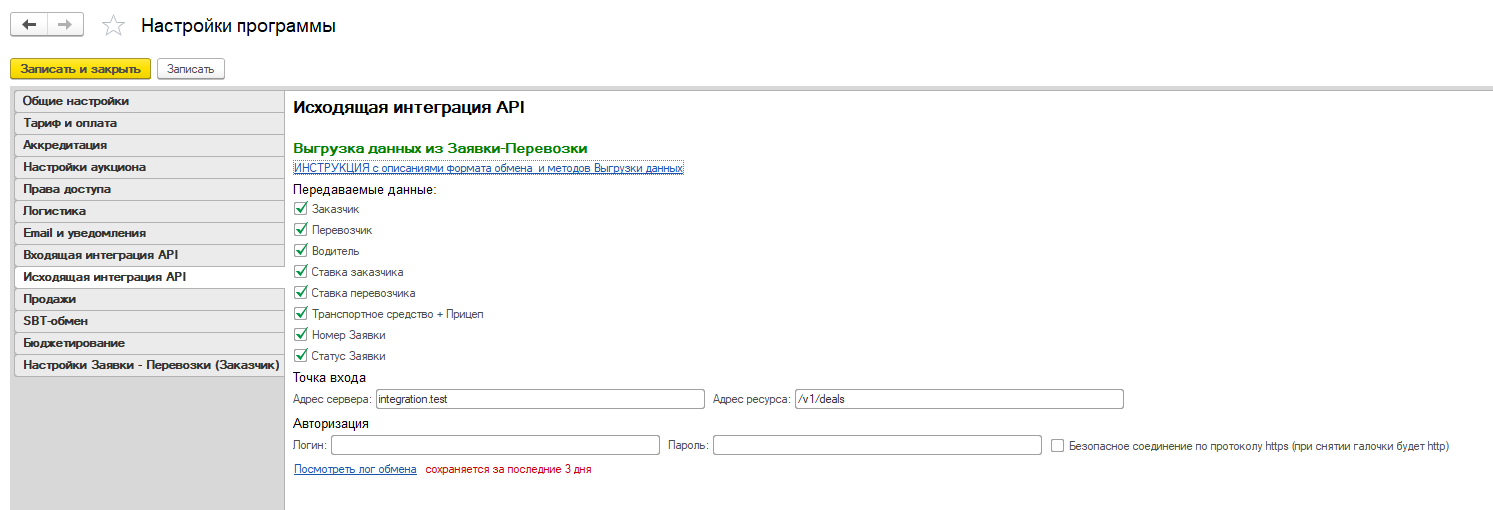Select Исходящая интеграция API section
This screenshot has width=1493, height=510.
pyautogui.click(x=149, y=277)
